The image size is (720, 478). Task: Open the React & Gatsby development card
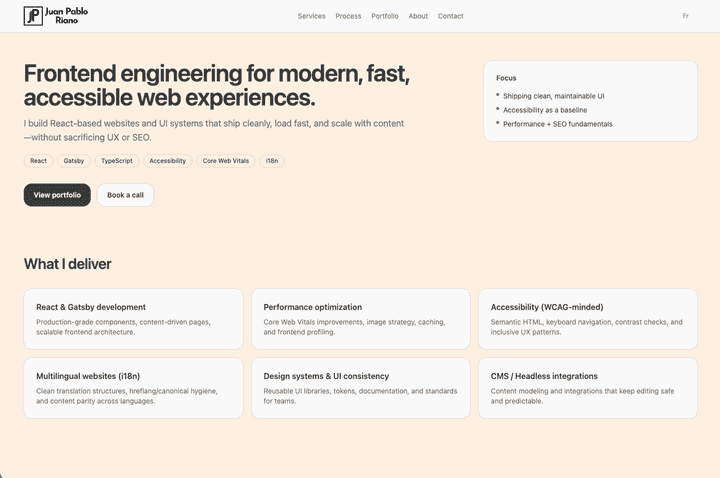click(x=133, y=319)
